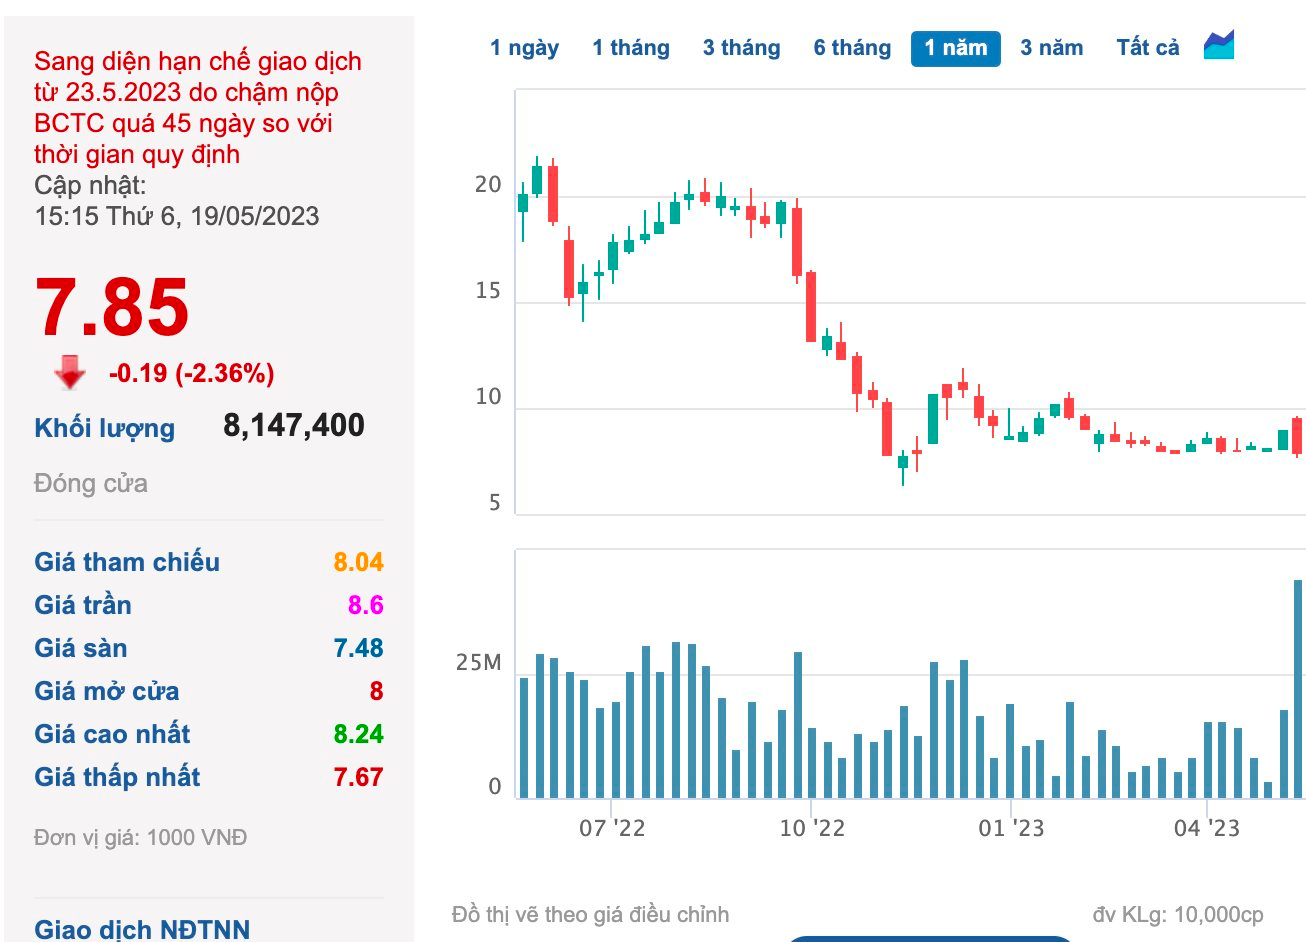This screenshot has width=1306, height=942.
Task: Click the '01 '23' date axis label
Action: [1011, 828]
